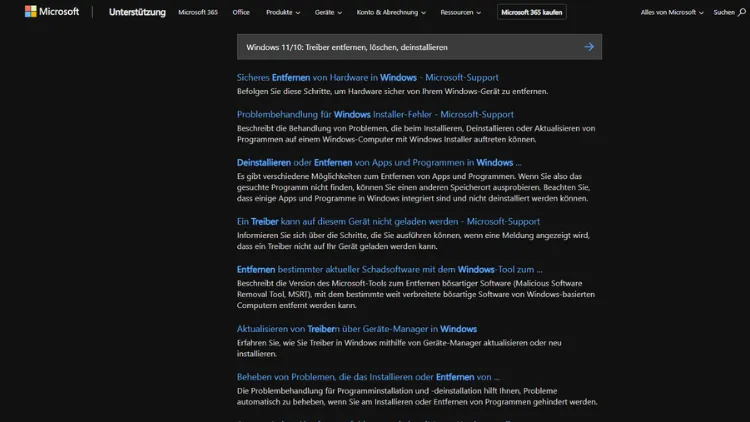Click description 'Erfahren Sie, wie Sie Treiber'
Viewport: 750px width, 422px height.
tap(399, 348)
